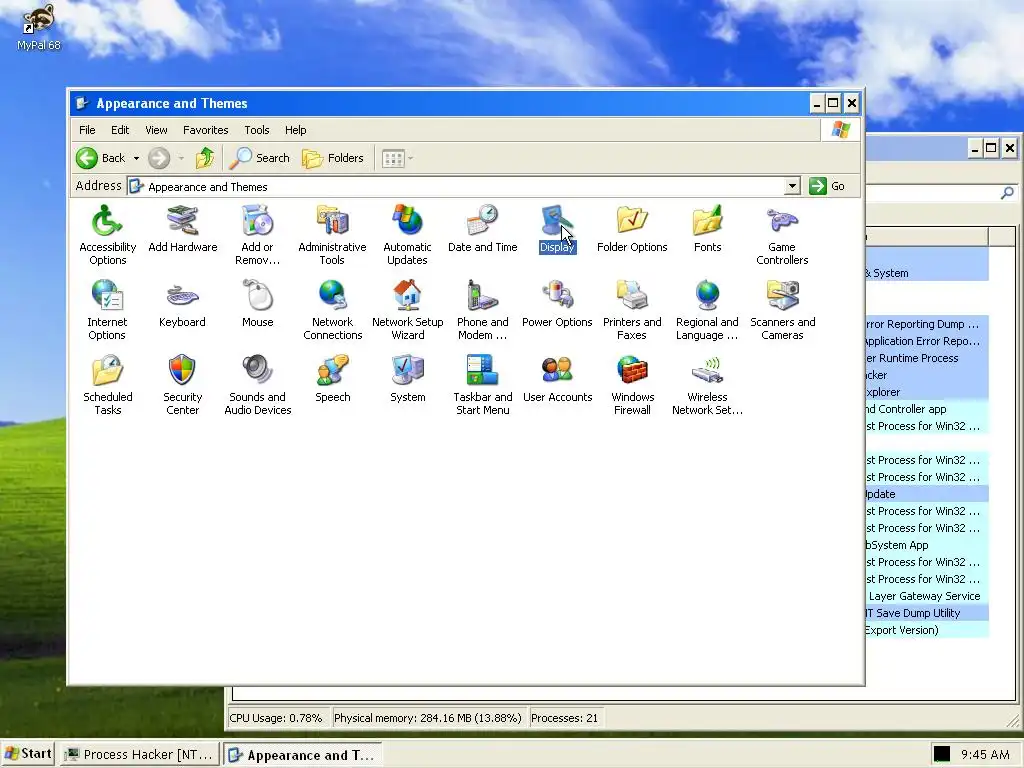
Task: Open the Tools menu
Action: point(257,130)
